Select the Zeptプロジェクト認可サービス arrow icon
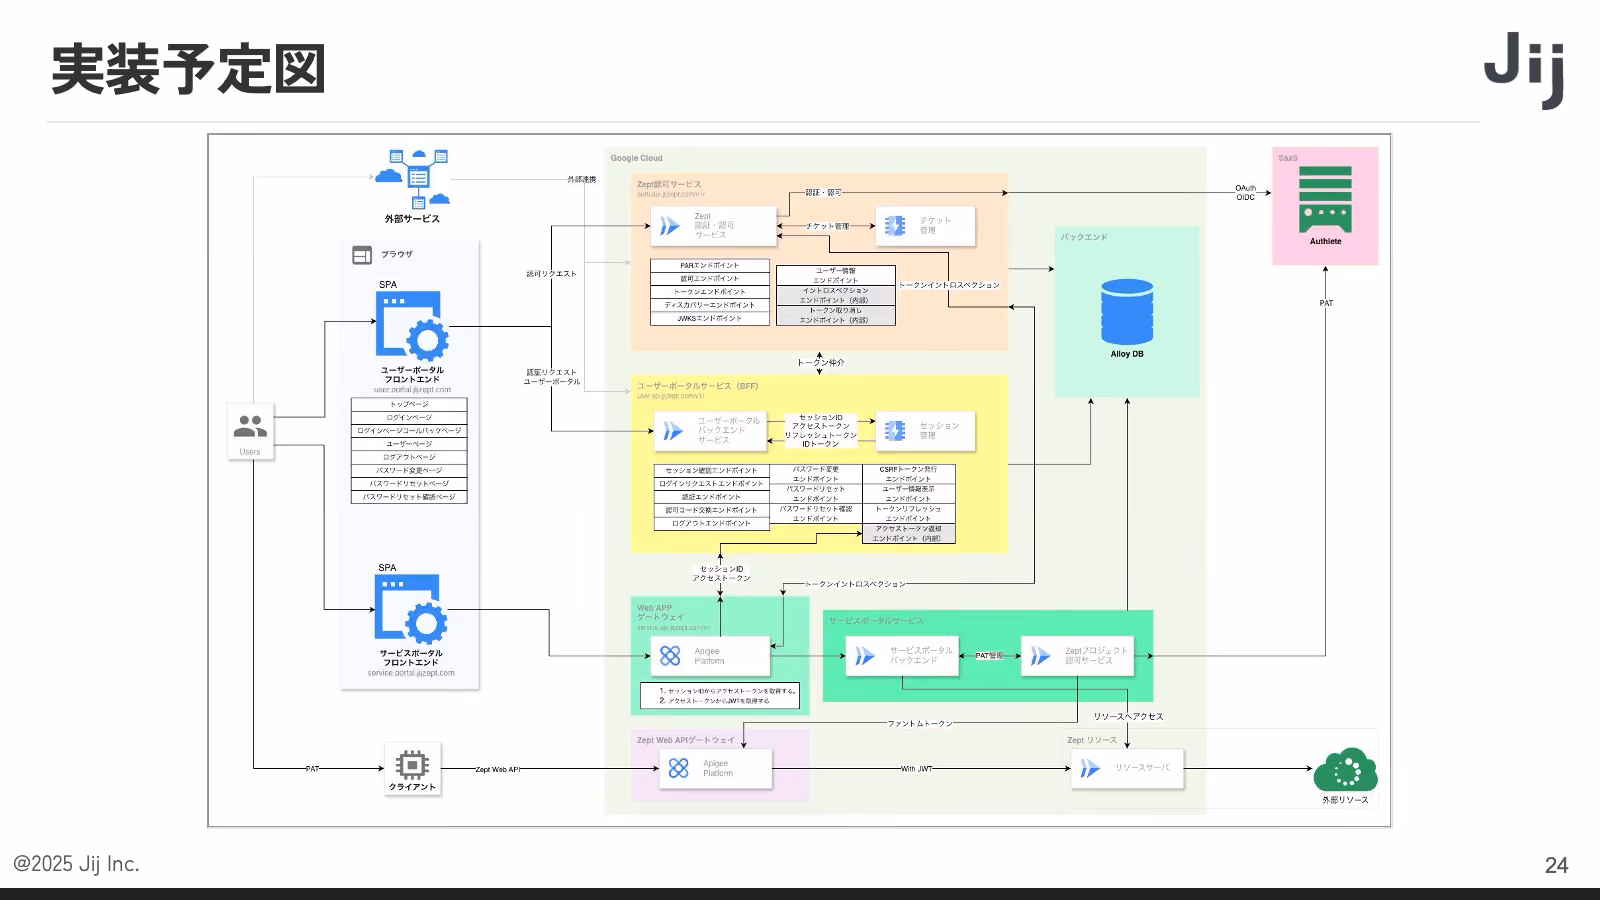 (x=1041, y=656)
